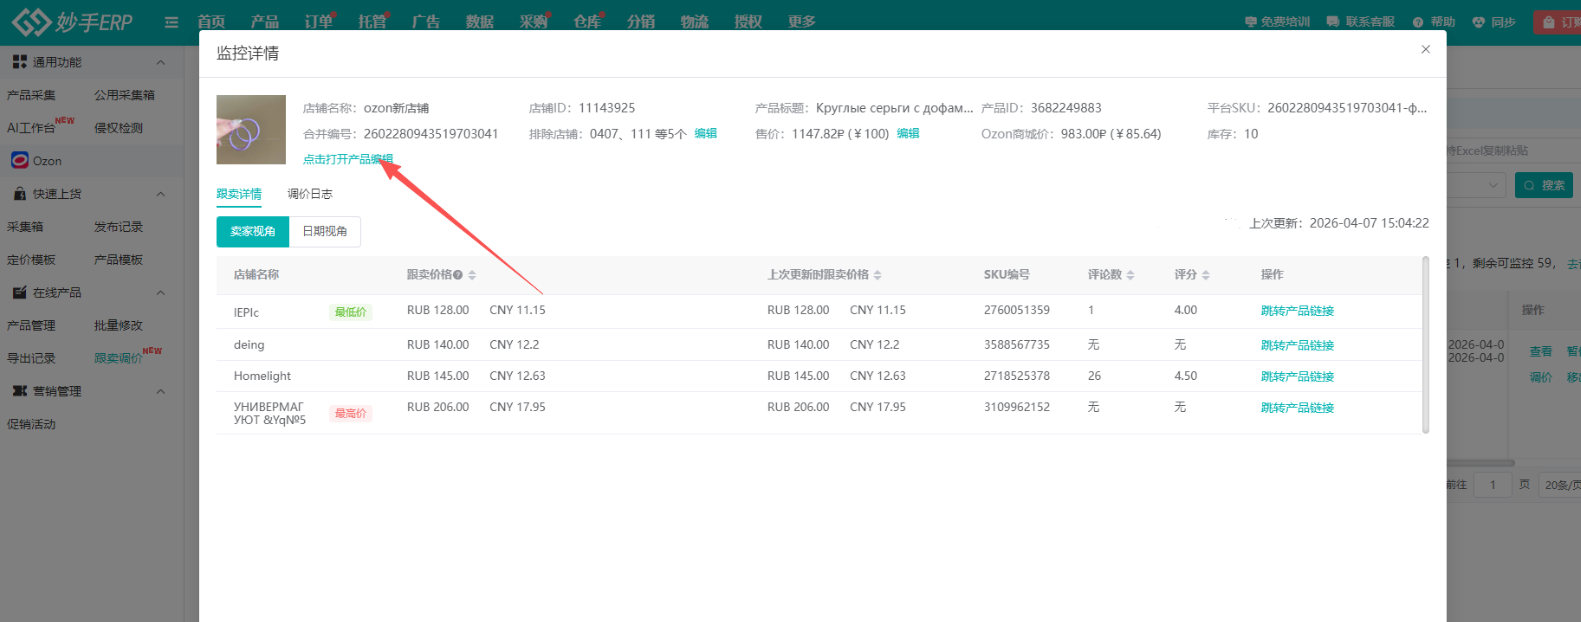Click the product earring thumbnail image
The height and width of the screenshot is (622, 1581).
(x=251, y=129)
